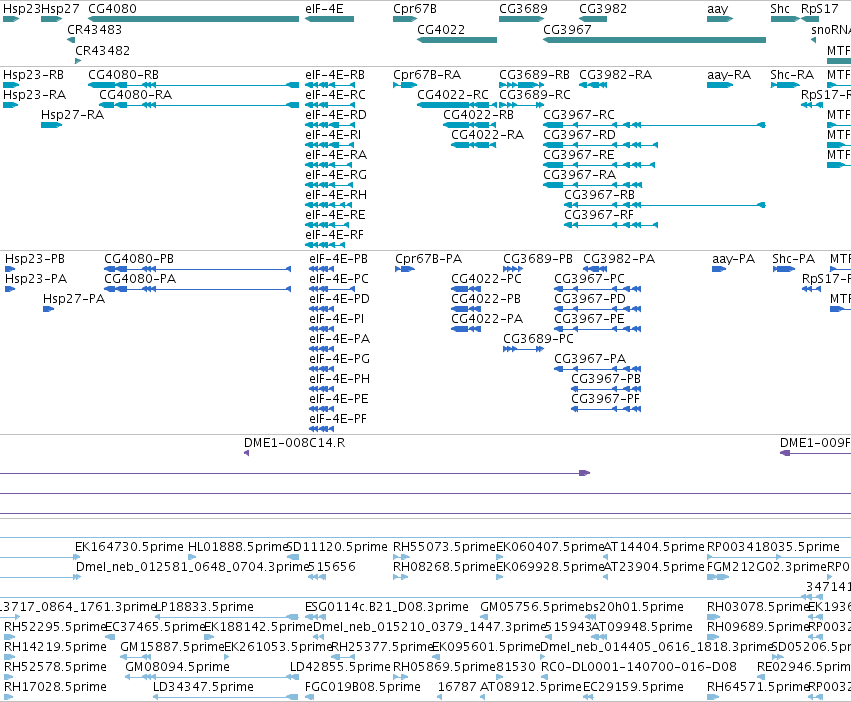Click the GM05756.5prime EST label
The width and height of the screenshot is (851, 702).
[x=532, y=606]
